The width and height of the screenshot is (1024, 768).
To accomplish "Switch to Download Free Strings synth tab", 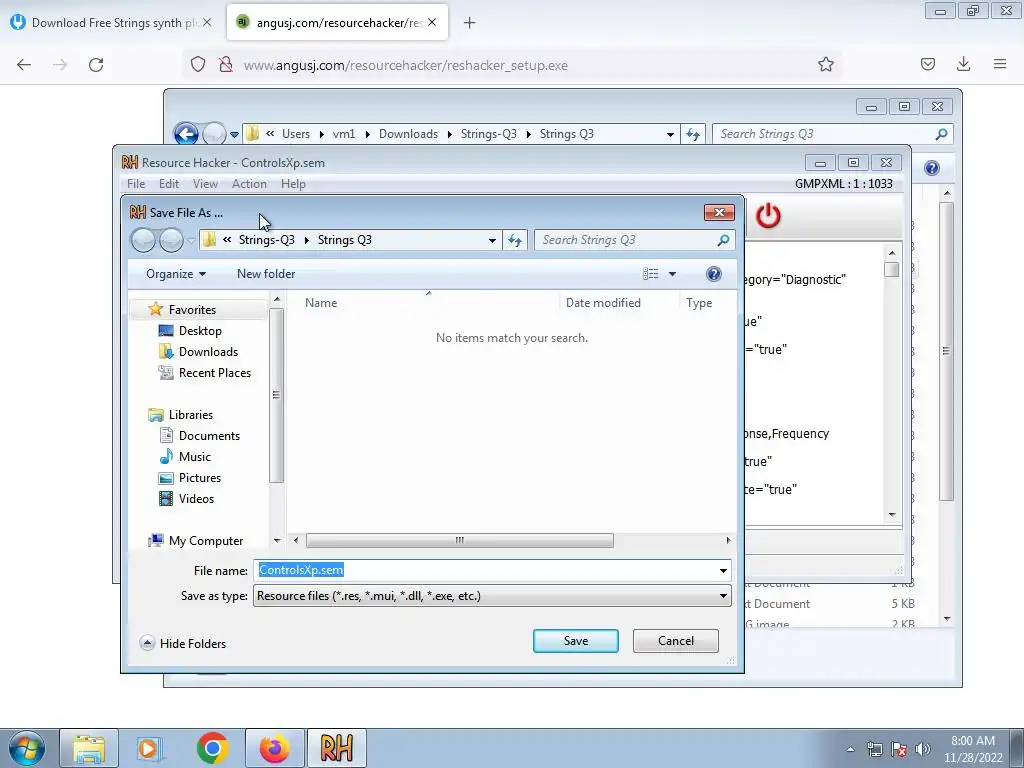I will click(x=110, y=23).
